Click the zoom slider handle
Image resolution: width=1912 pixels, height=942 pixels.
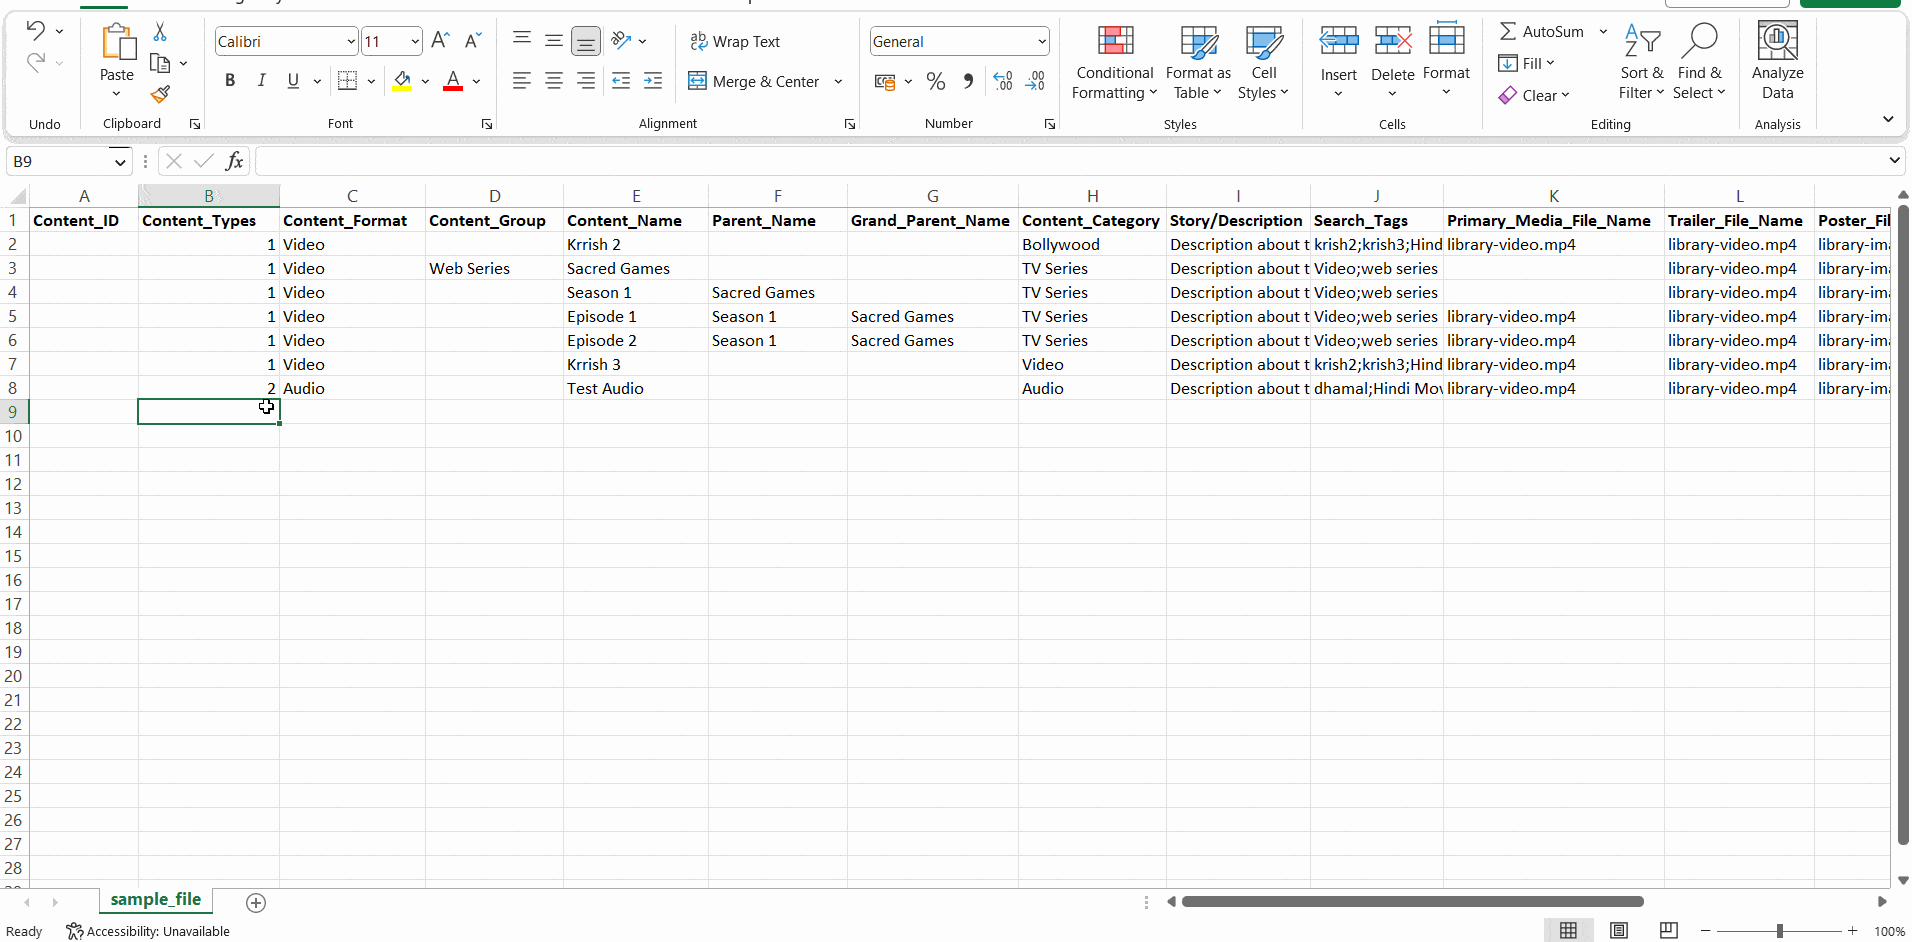tap(1780, 931)
